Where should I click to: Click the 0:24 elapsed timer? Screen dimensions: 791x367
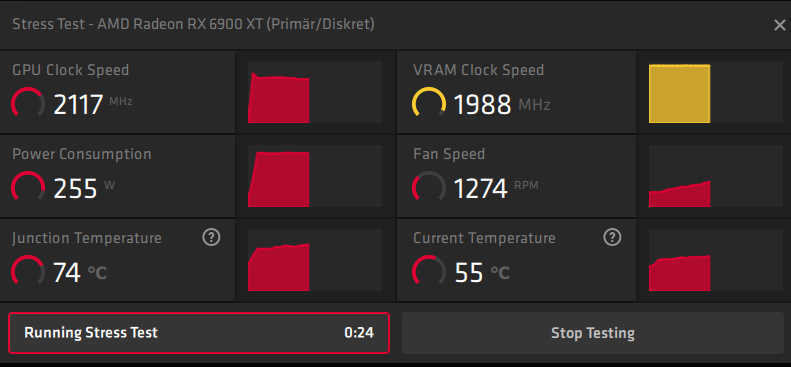(359, 333)
